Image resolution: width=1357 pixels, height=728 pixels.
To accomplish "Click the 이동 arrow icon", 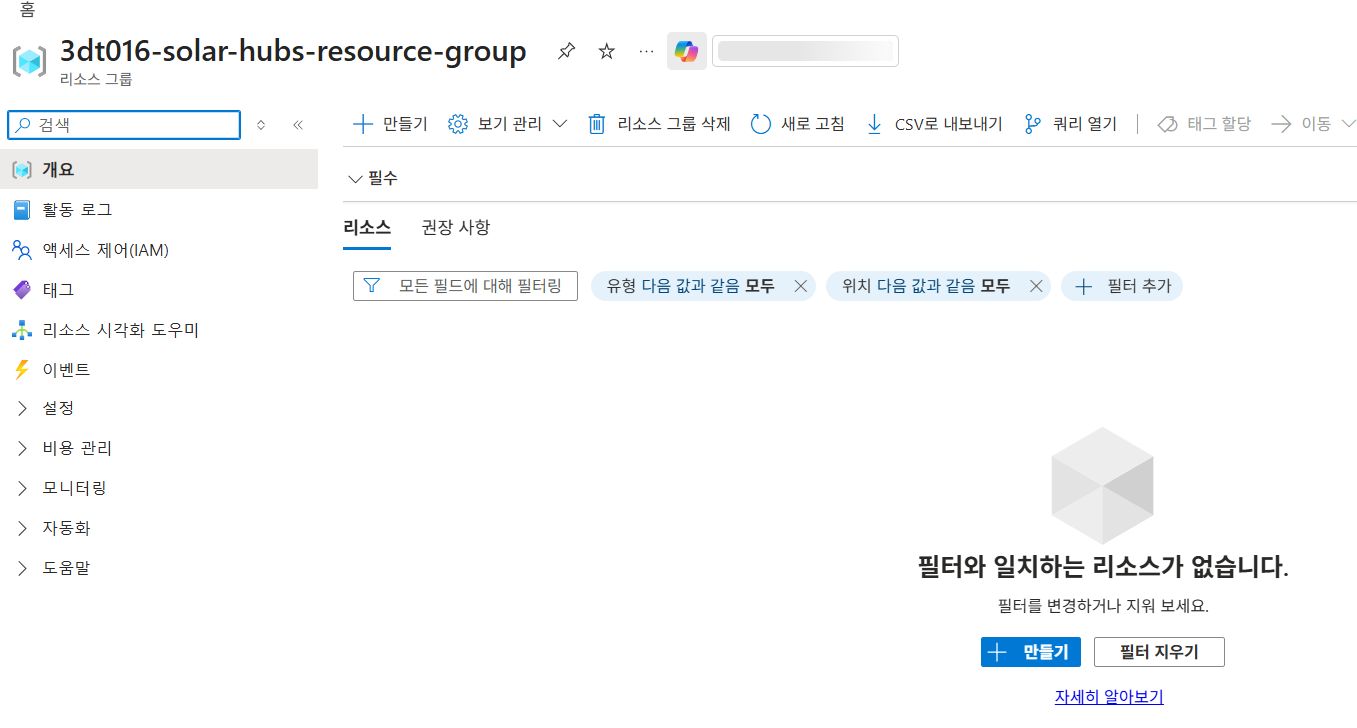I will (1282, 124).
